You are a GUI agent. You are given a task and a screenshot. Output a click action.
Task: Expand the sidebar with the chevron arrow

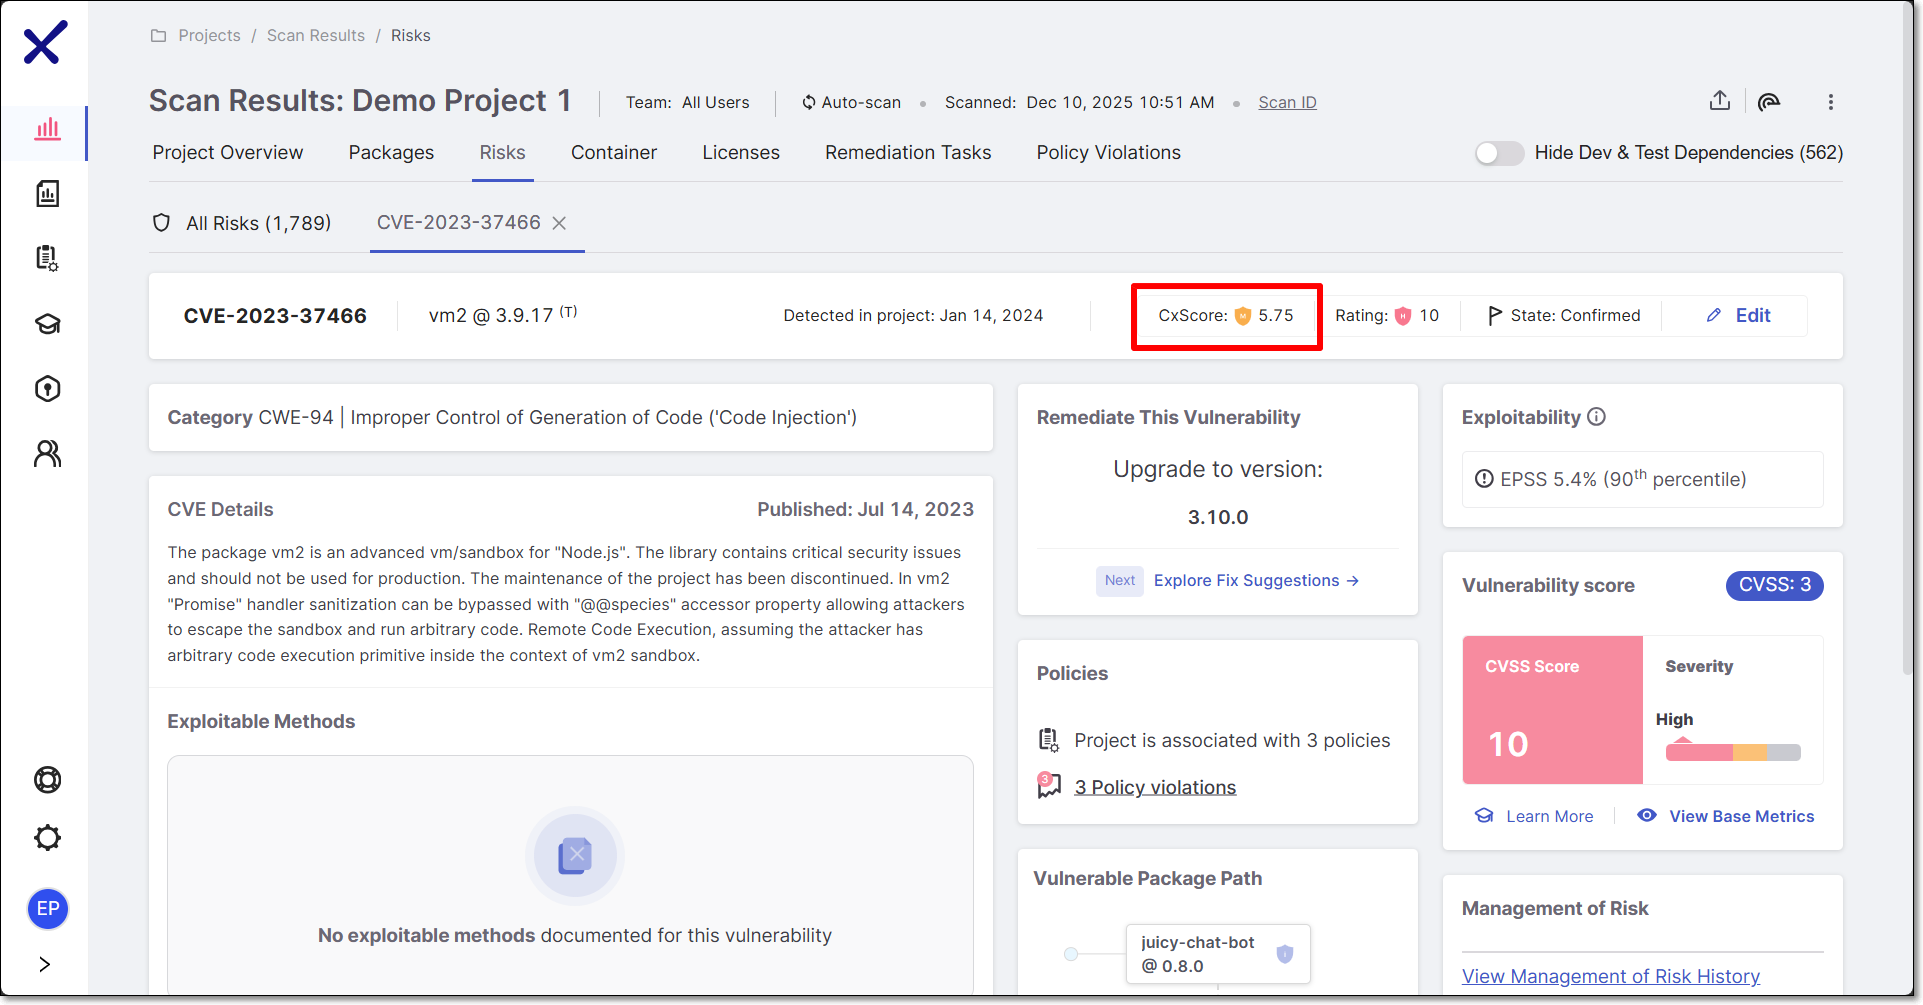(45, 964)
